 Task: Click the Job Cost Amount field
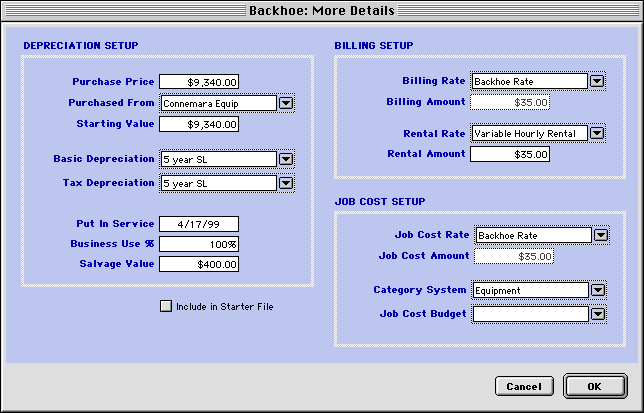coord(513,256)
